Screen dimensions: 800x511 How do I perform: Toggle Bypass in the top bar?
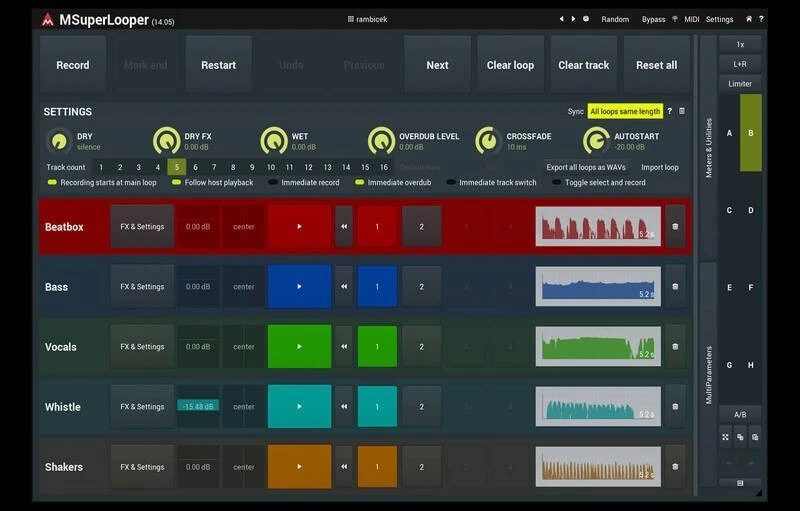point(653,19)
